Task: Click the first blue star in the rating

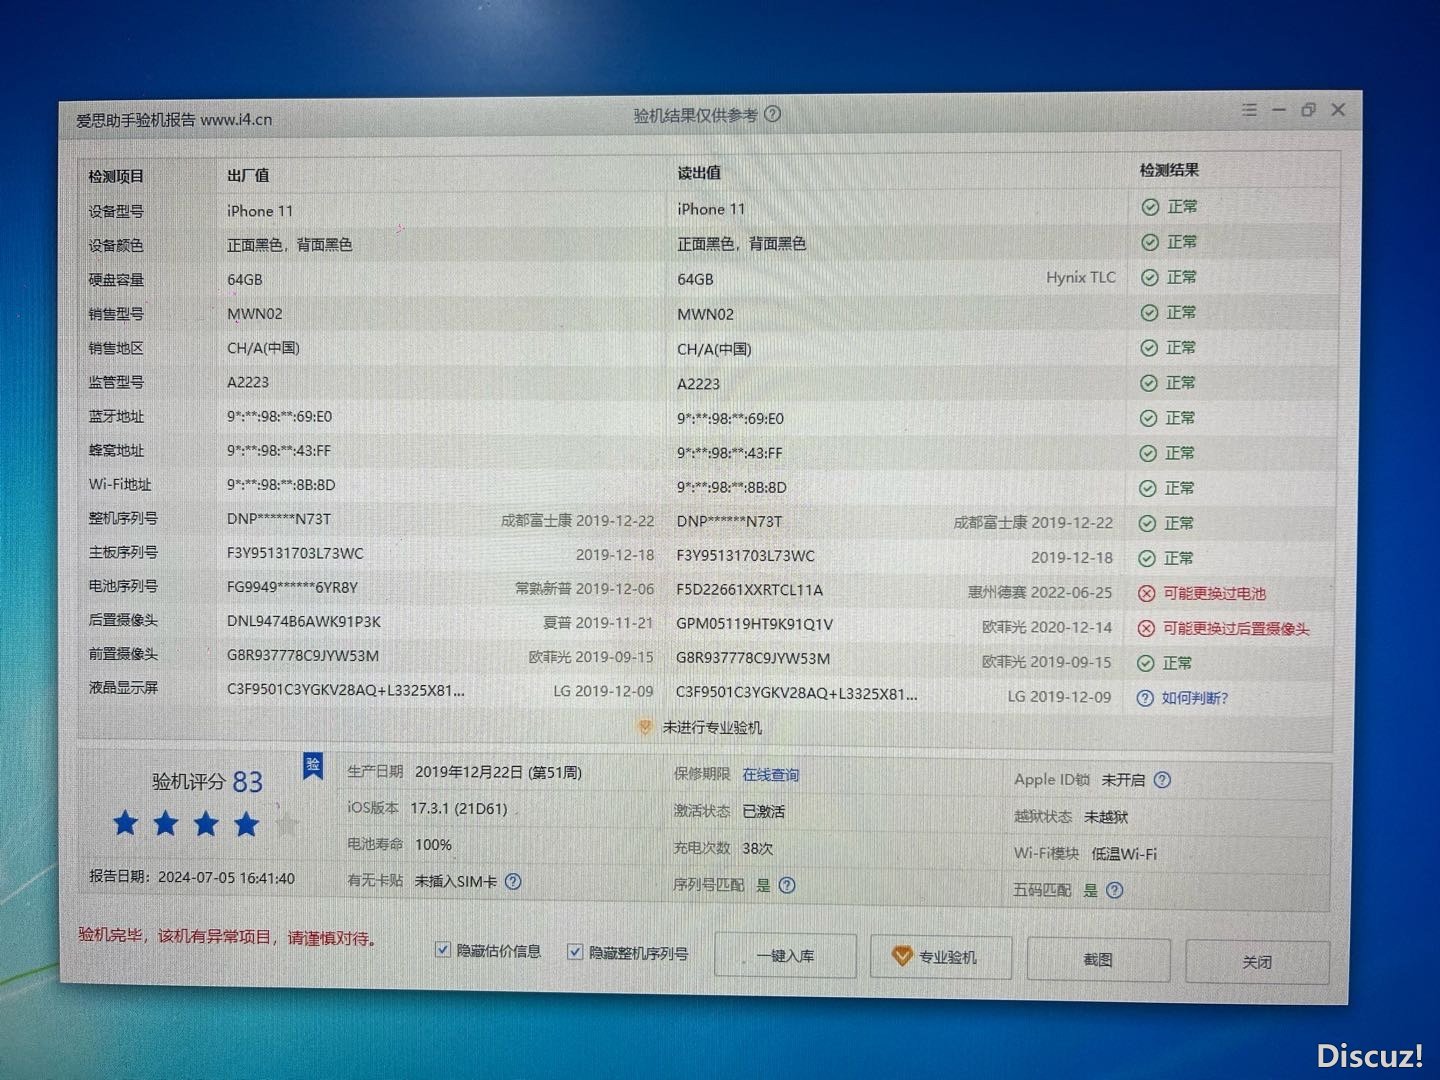Action: click(x=126, y=824)
